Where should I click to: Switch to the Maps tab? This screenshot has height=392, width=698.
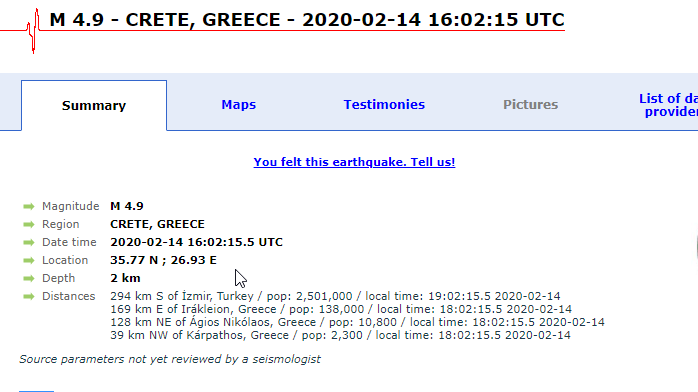click(x=239, y=105)
